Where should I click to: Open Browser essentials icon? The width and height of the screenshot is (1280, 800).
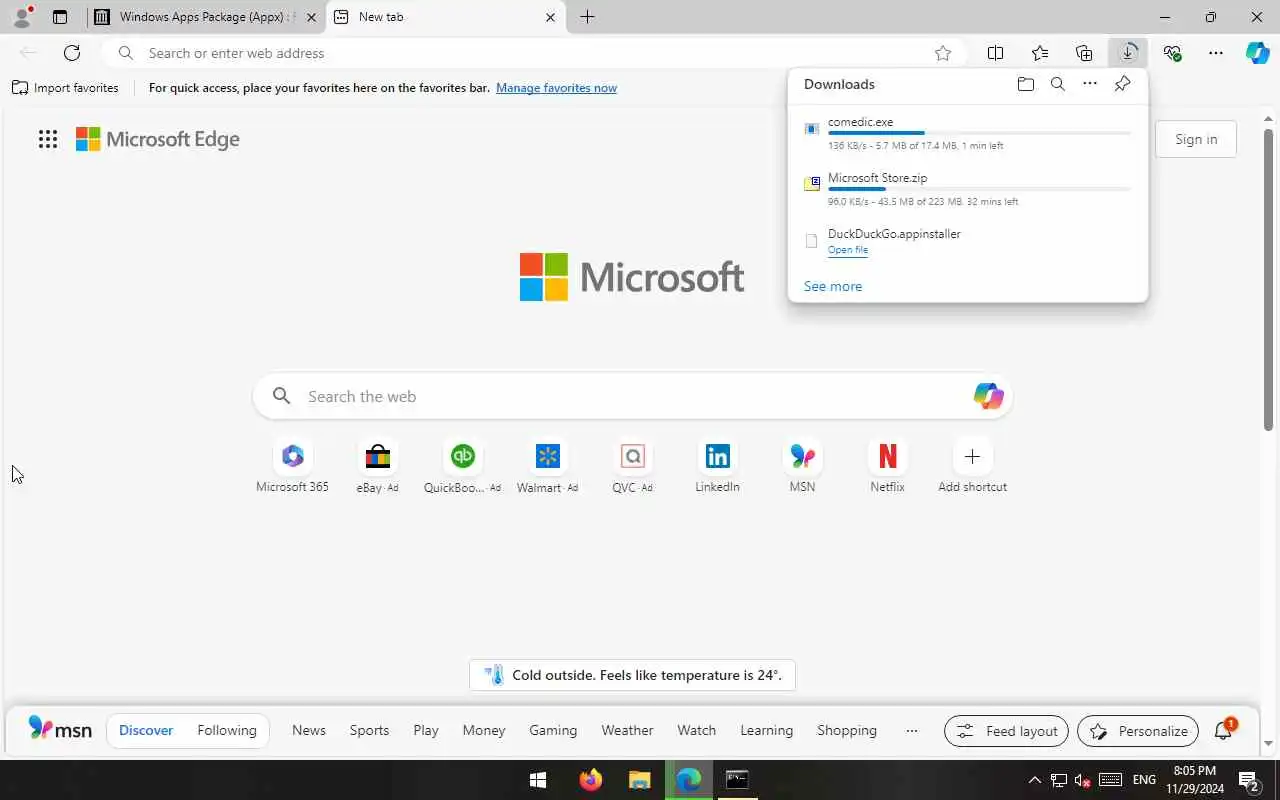(x=1172, y=53)
